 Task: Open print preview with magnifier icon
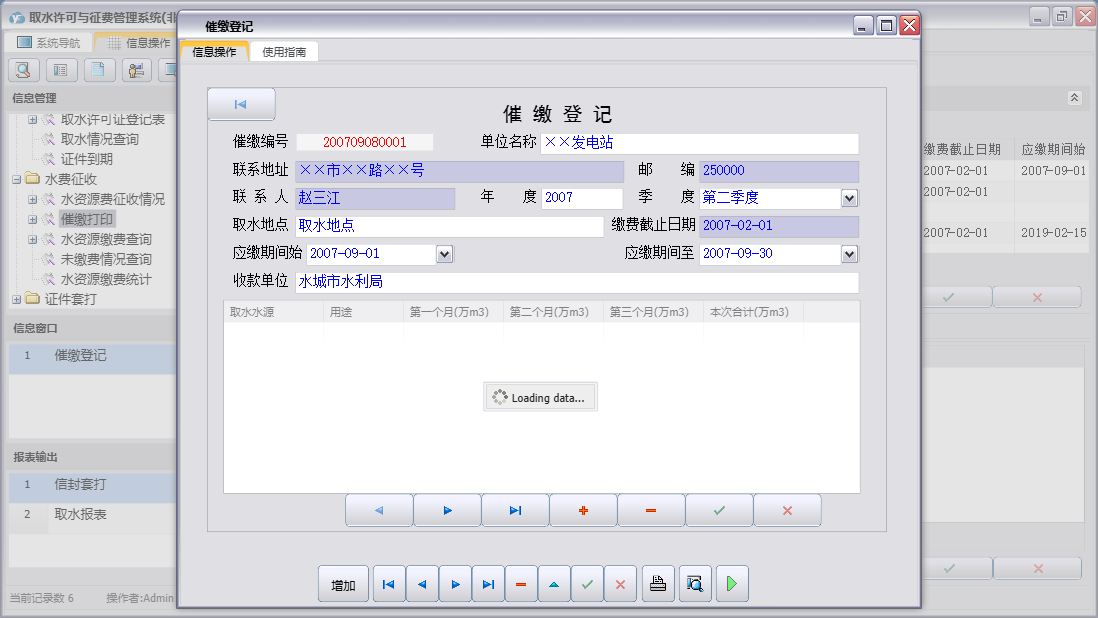click(x=695, y=584)
